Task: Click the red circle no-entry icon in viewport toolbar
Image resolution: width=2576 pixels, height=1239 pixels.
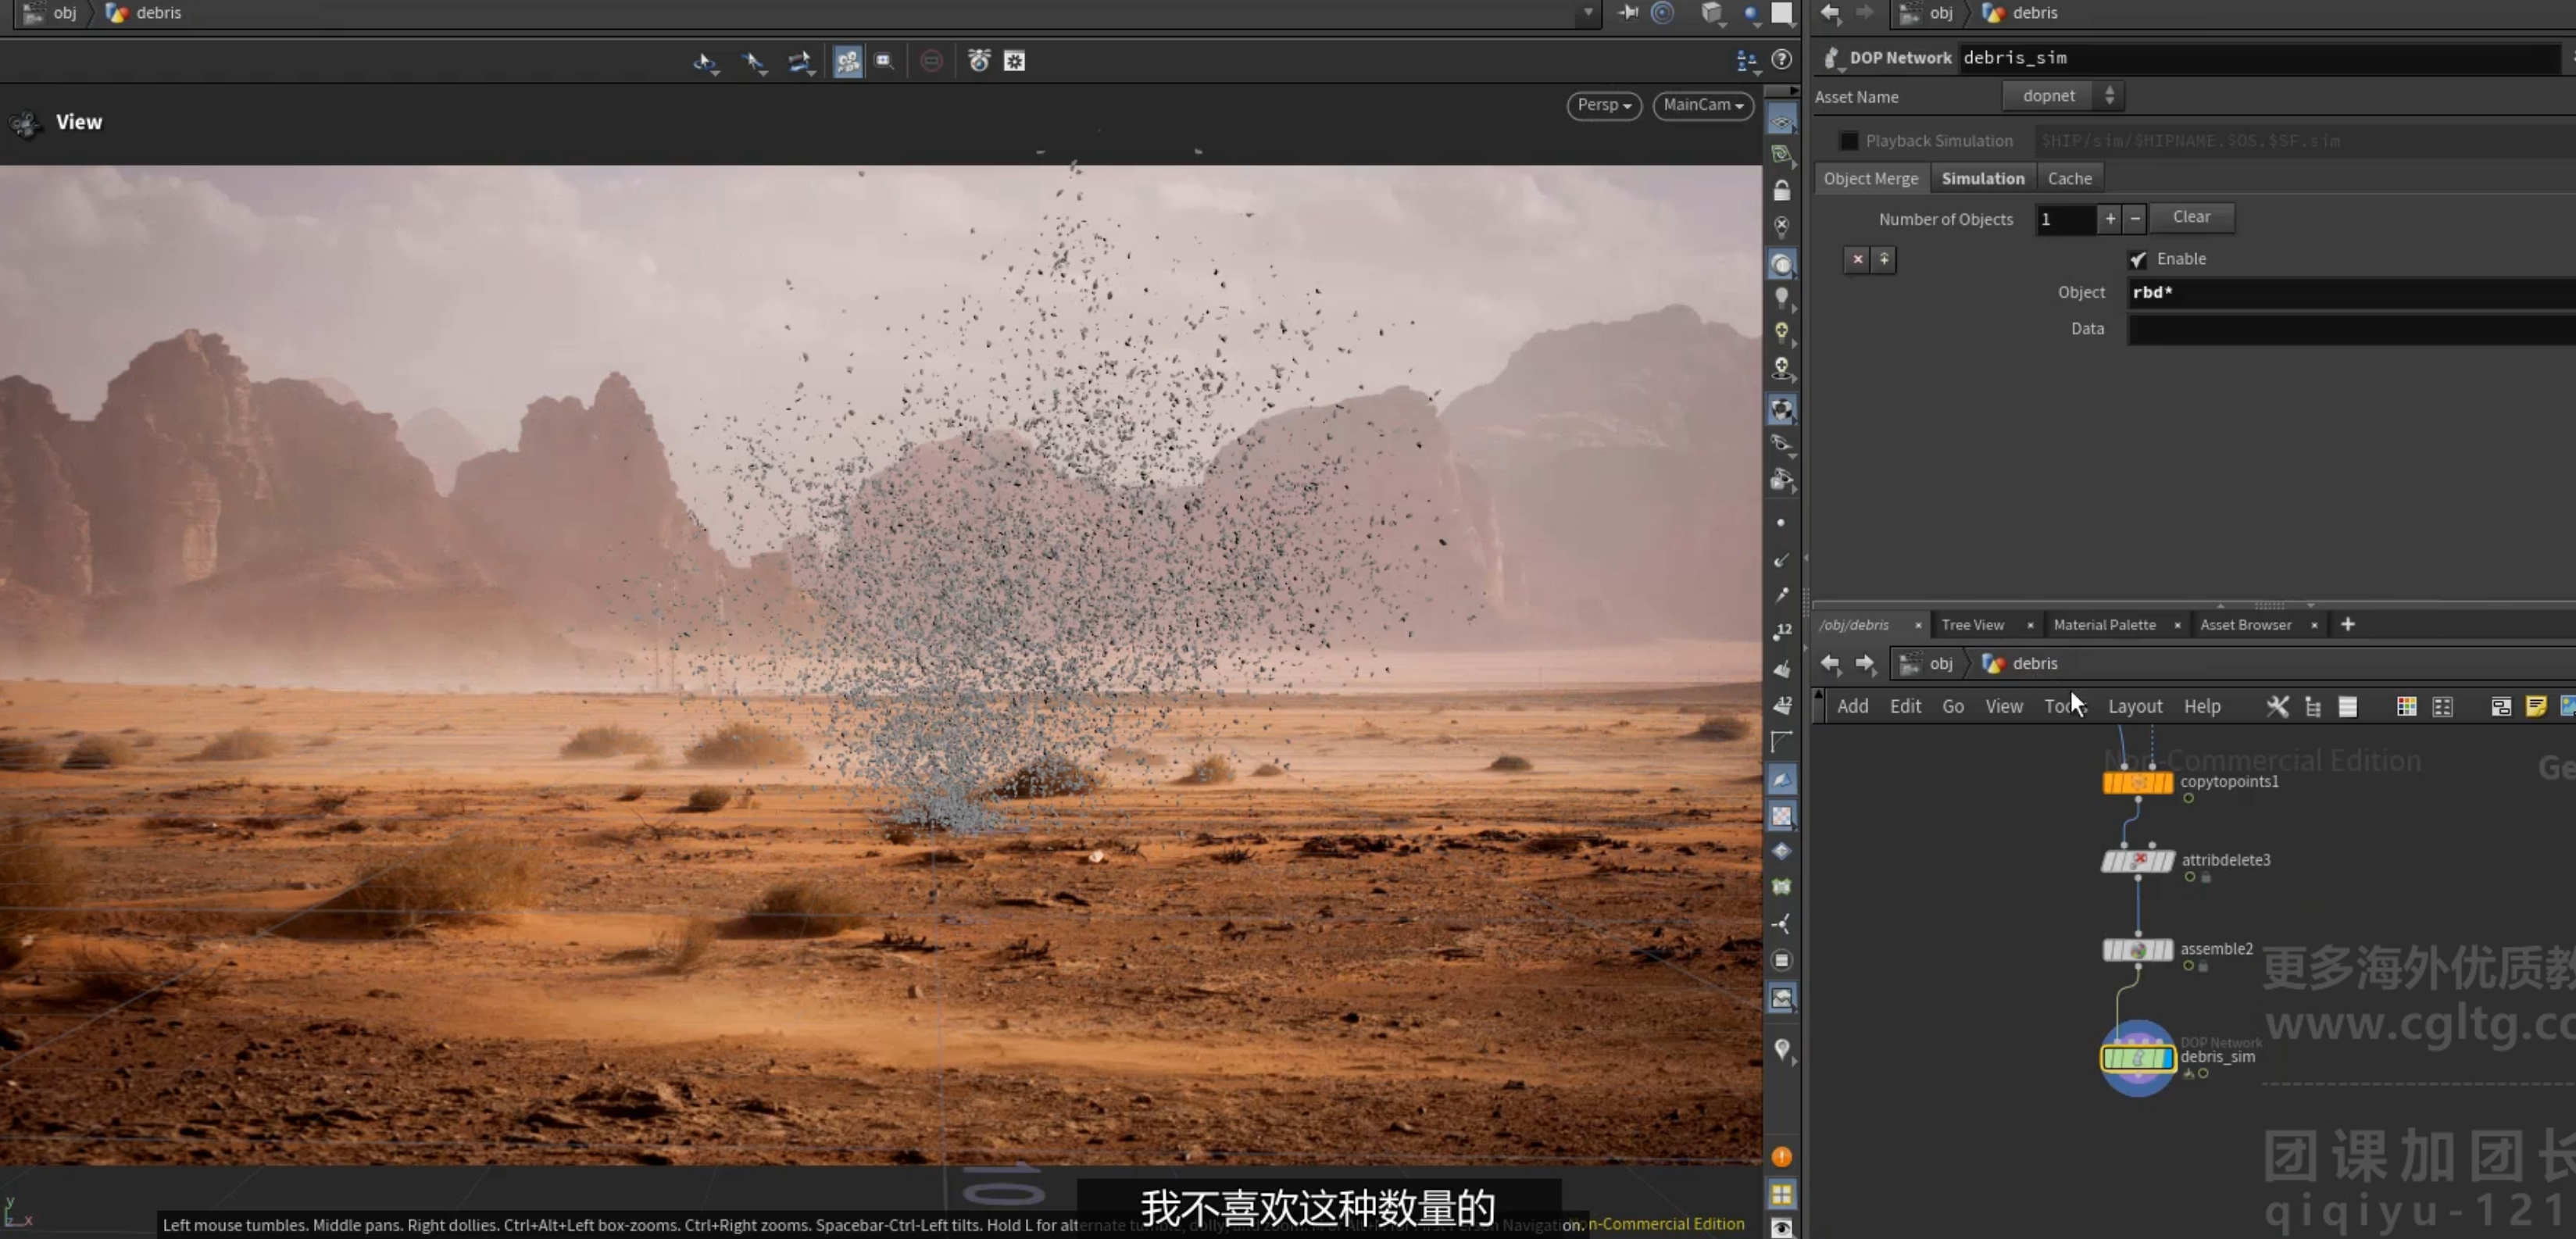Action: click(931, 61)
